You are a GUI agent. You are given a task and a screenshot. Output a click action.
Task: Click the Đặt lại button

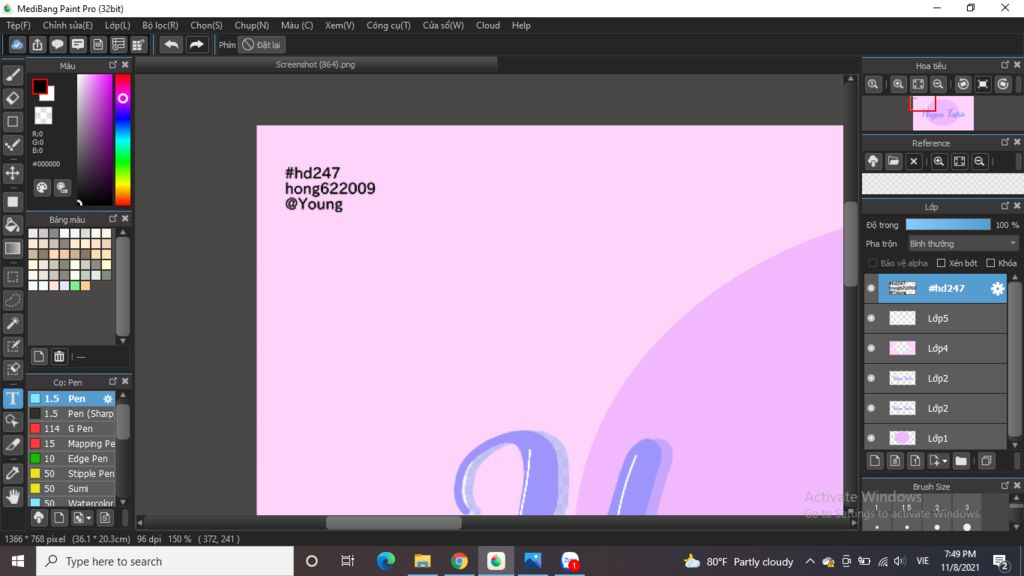262,44
